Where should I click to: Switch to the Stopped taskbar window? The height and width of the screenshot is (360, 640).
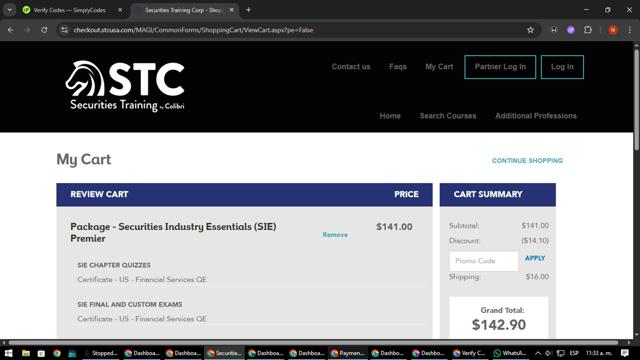[x=101, y=353]
